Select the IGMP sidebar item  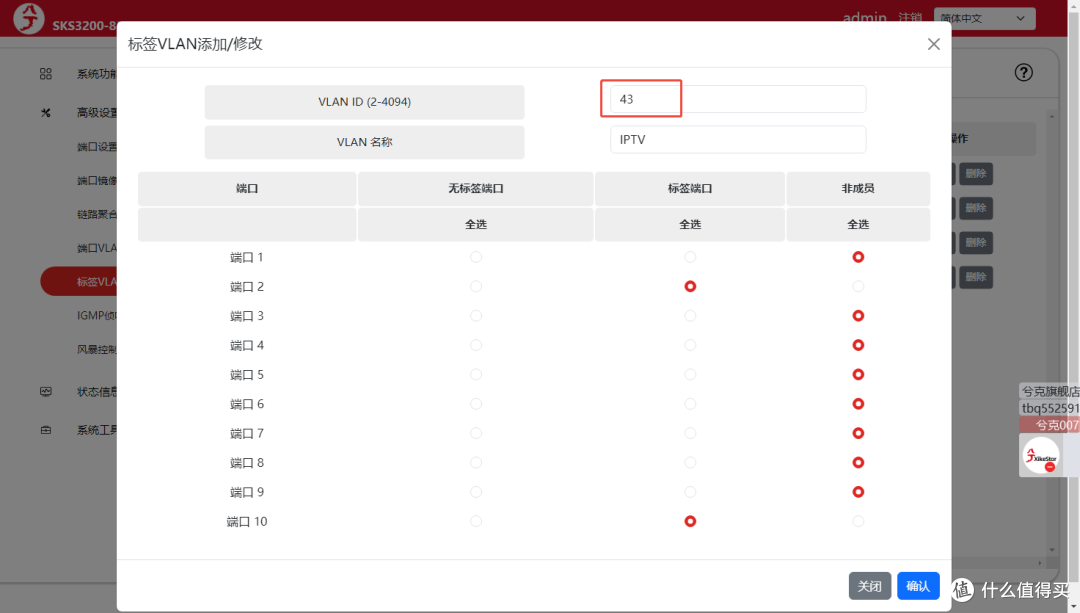pyautogui.click(x=96, y=315)
